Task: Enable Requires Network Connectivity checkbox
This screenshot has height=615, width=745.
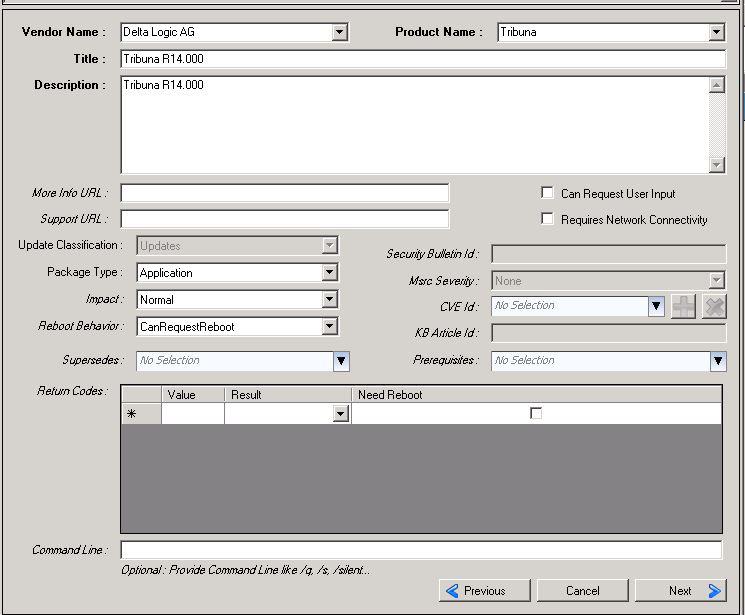Action: pos(547,219)
